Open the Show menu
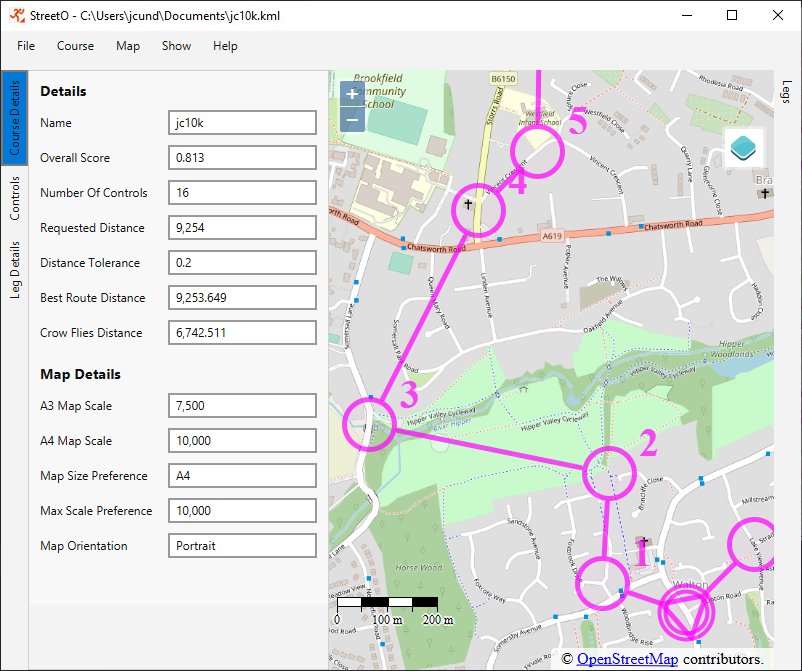Image resolution: width=802 pixels, height=671 pixels. tap(176, 46)
